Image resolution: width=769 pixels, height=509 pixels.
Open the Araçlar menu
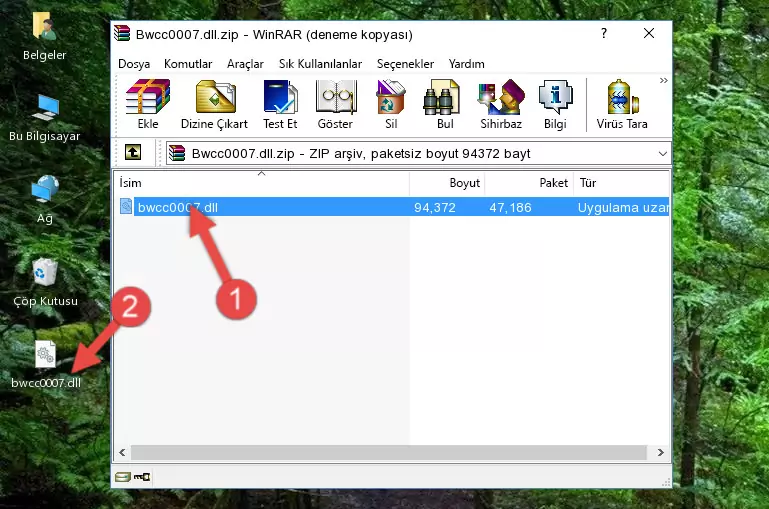[x=245, y=64]
